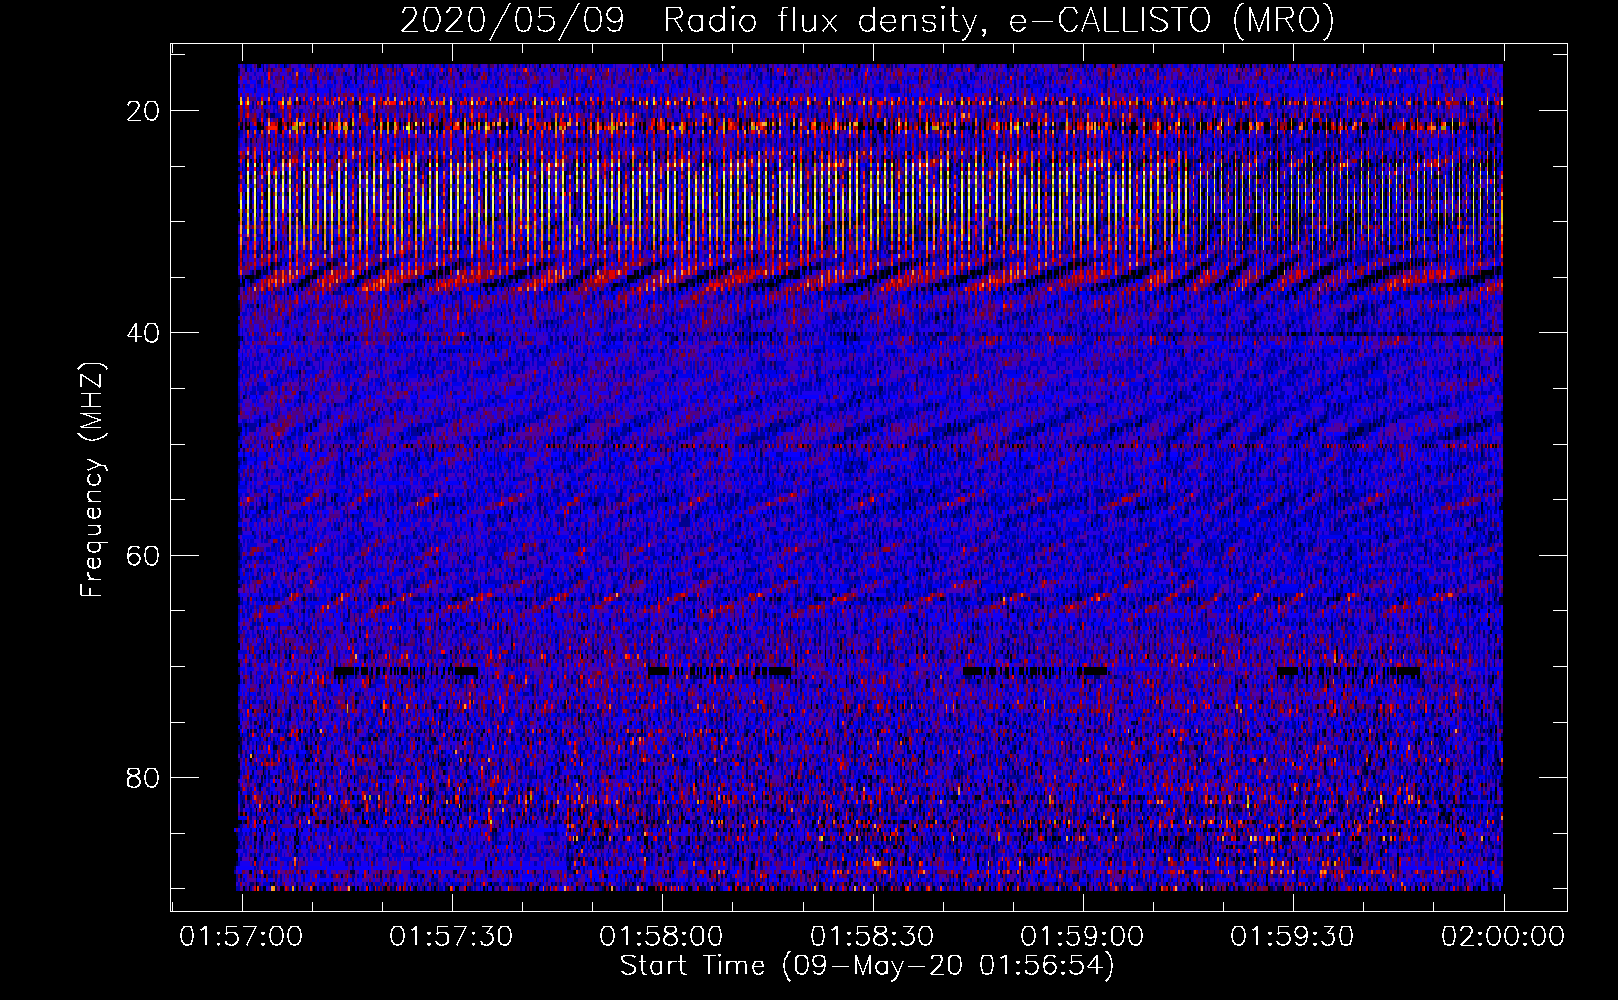Click the time tick label '01:57:00'
Screen dimensions: 1618x1000
[241, 937]
